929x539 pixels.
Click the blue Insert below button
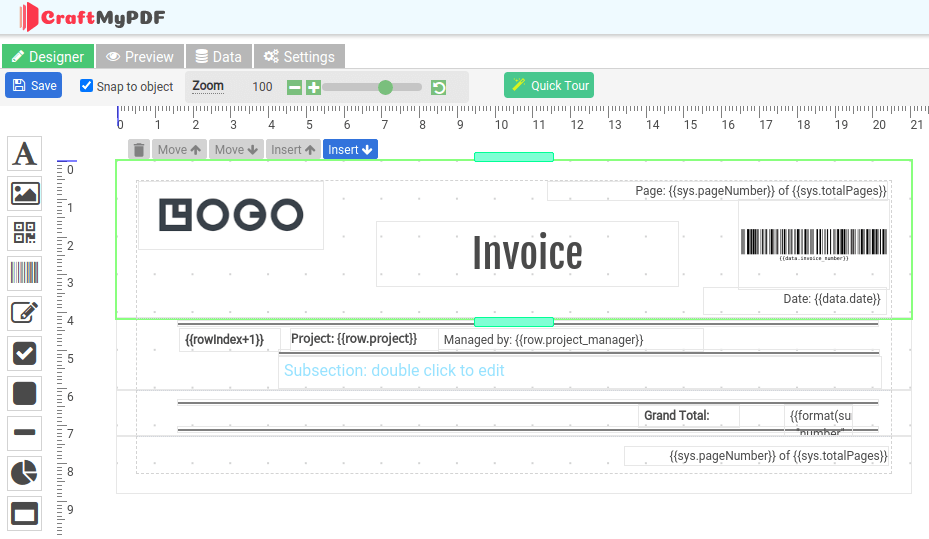click(350, 150)
